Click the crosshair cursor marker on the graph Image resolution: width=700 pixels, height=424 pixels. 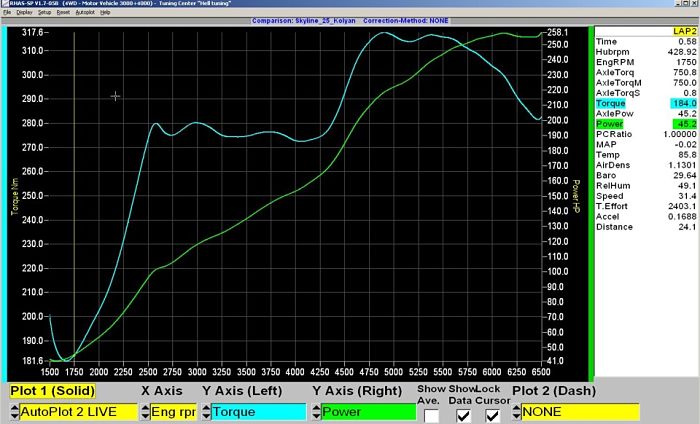(115, 96)
